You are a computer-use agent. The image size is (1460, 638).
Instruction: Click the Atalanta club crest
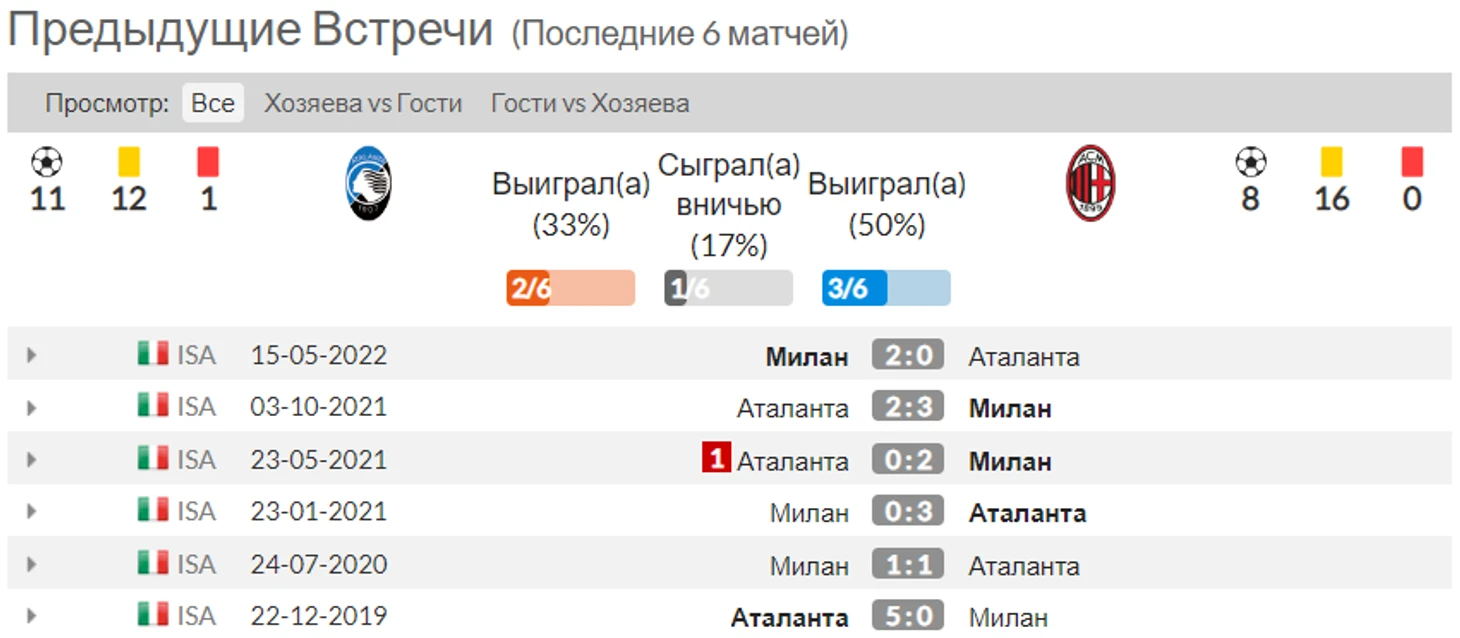coord(368,184)
